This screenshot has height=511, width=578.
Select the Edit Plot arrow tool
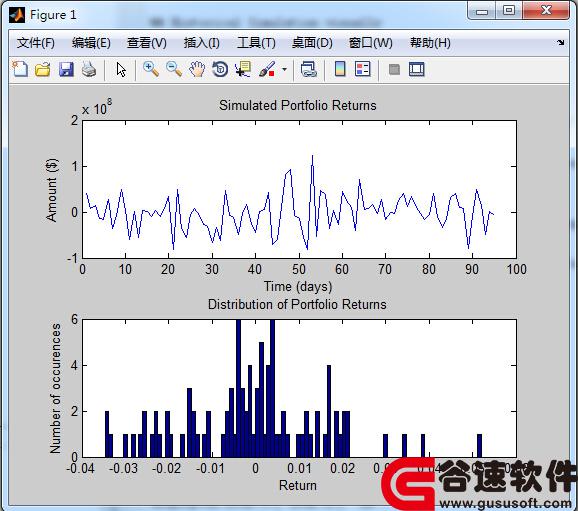click(x=121, y=69)
